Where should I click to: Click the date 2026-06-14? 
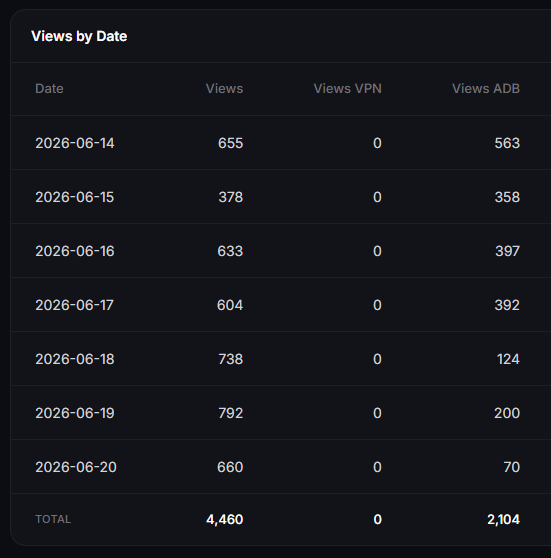click(75, 143)
